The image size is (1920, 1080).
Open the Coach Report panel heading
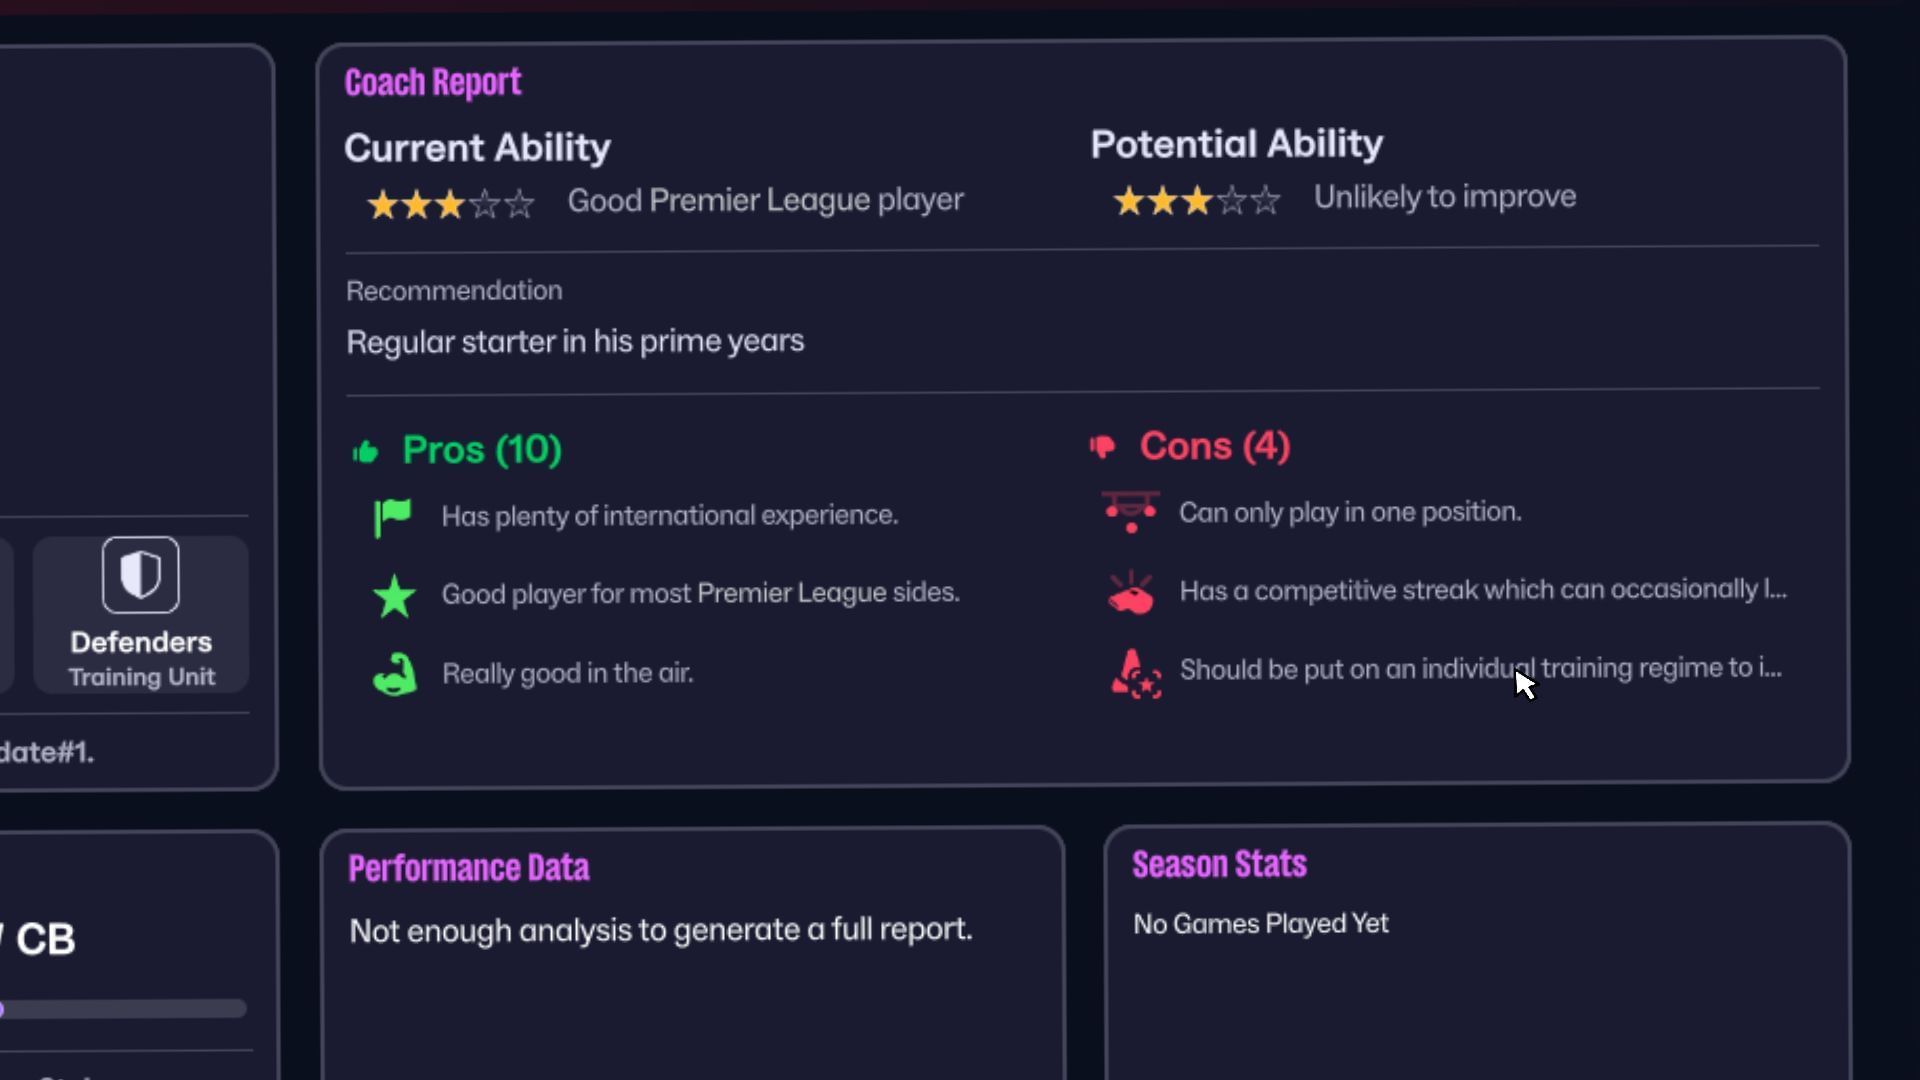pyautogui.click(x=433, y=82)
